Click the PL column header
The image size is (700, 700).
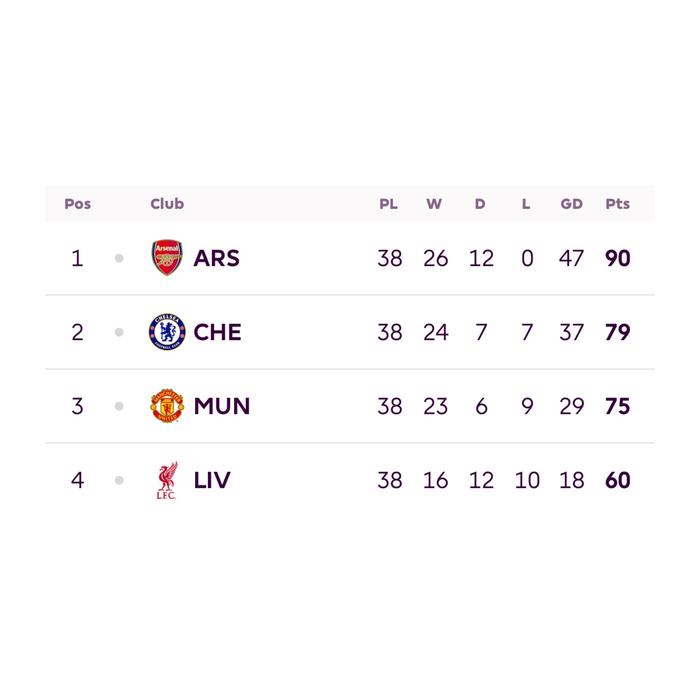[388, 204]
